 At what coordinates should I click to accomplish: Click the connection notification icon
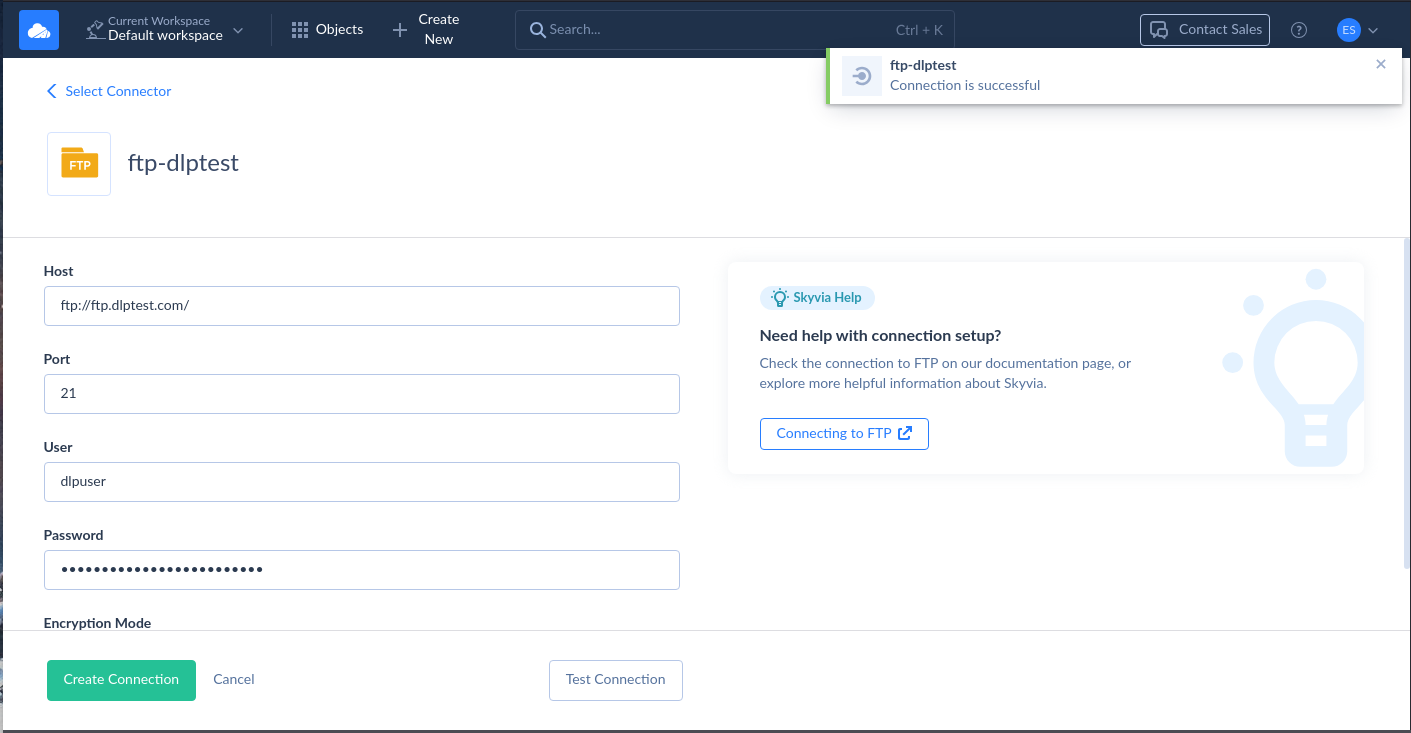coord(861,75)
